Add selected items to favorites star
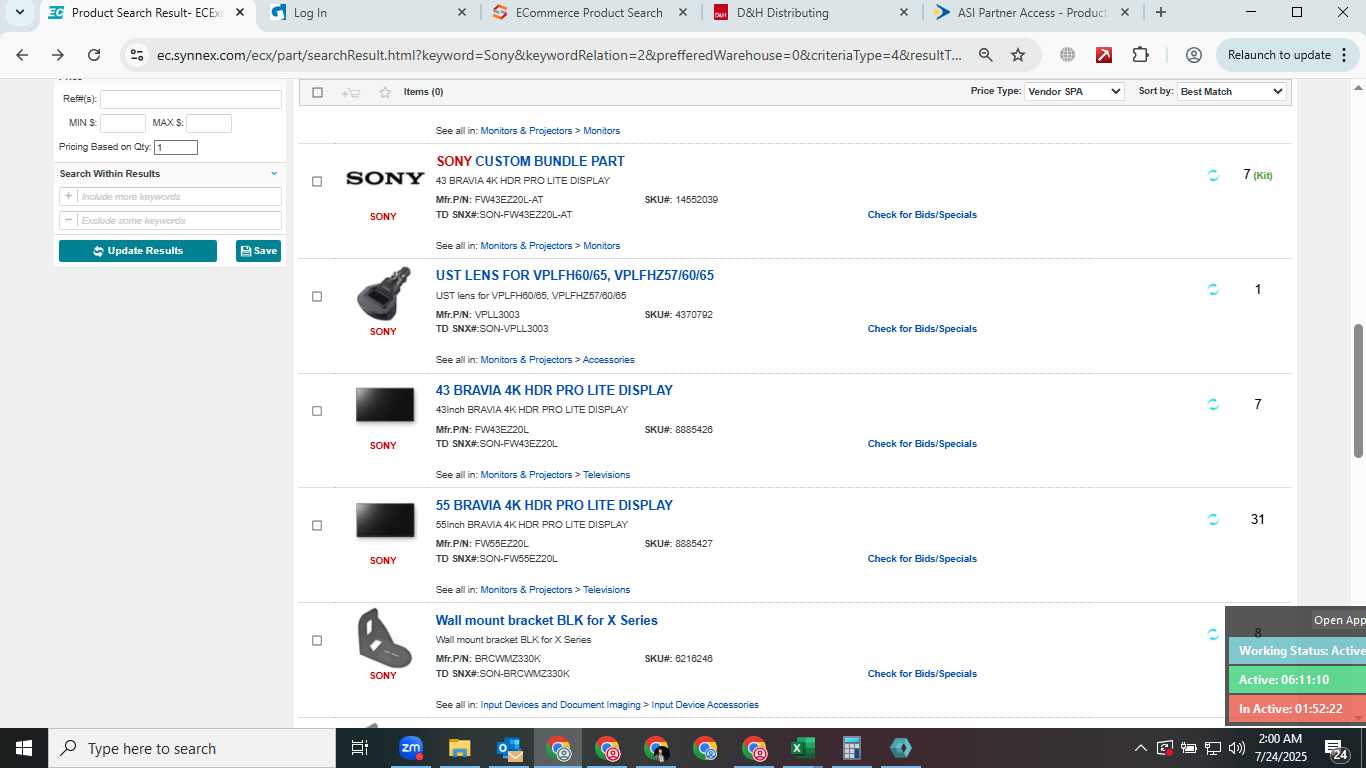This screenshot has height=768, width=1366. click(x=385, y=92)
